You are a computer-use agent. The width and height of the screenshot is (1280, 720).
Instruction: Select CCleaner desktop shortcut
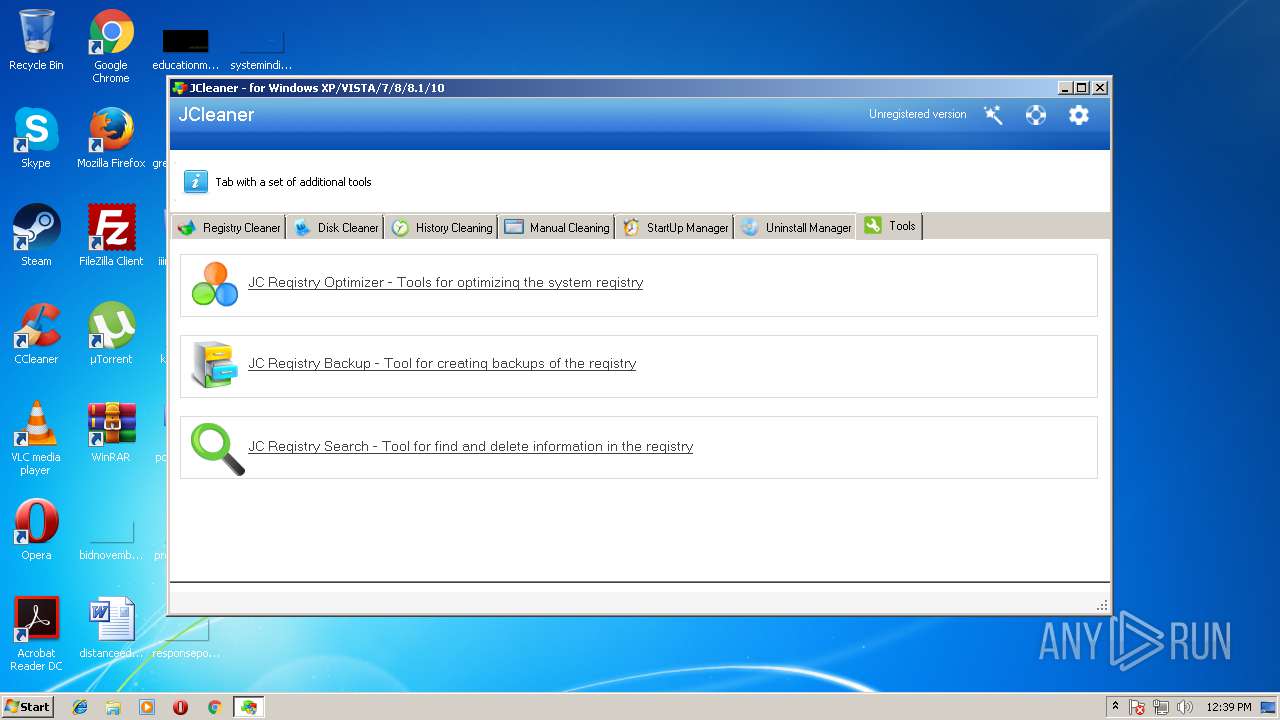(x=36, y=334)
